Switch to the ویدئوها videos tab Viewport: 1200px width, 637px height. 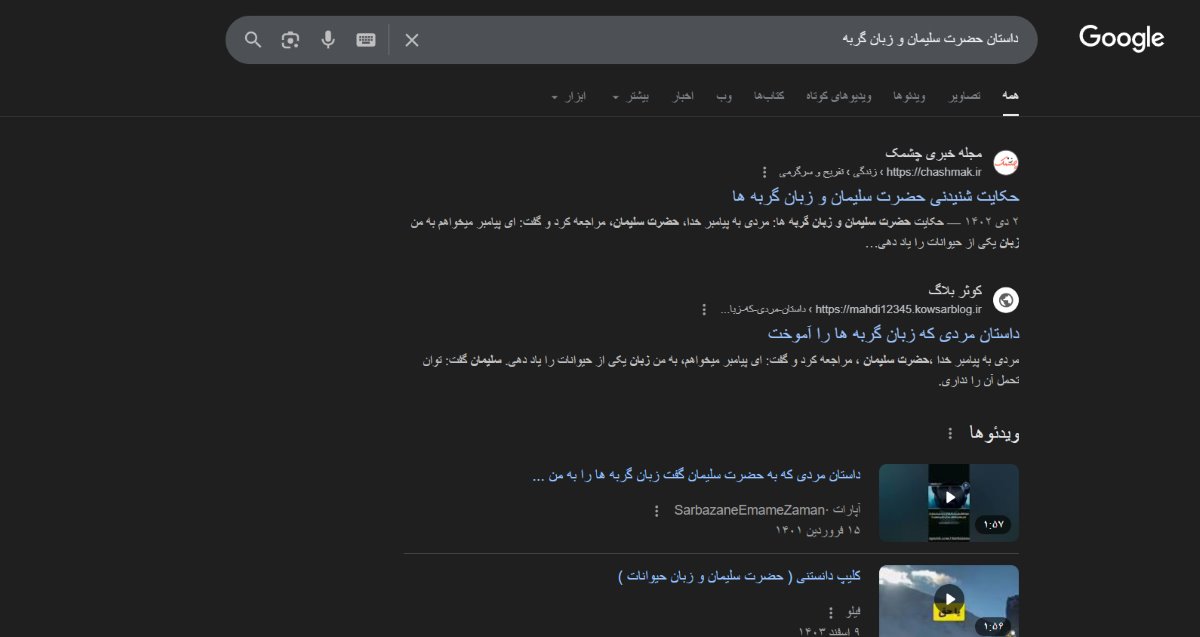click(909, 96)
